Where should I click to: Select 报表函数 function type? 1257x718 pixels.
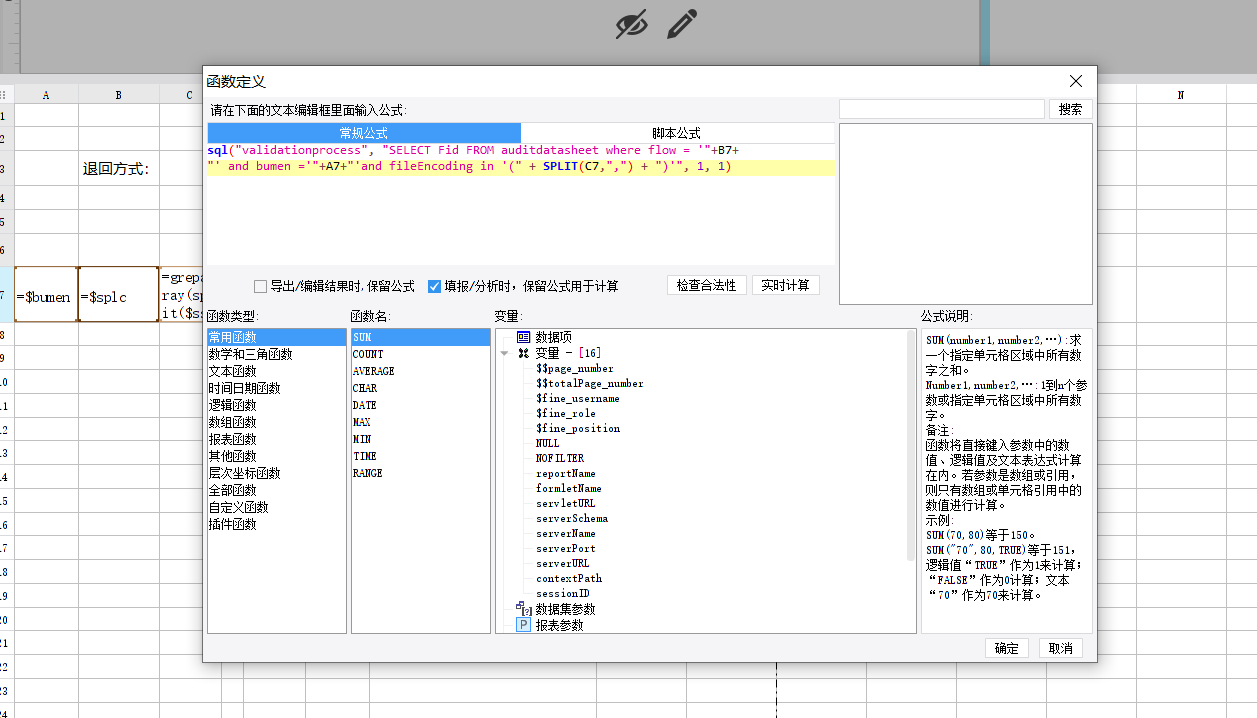coord(277,440)
